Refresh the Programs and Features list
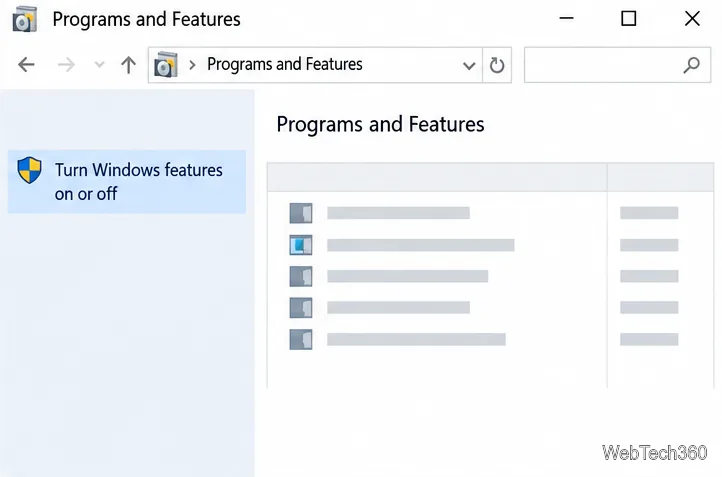The width and height of the screenshot is (722, 477). click(497, 65)
